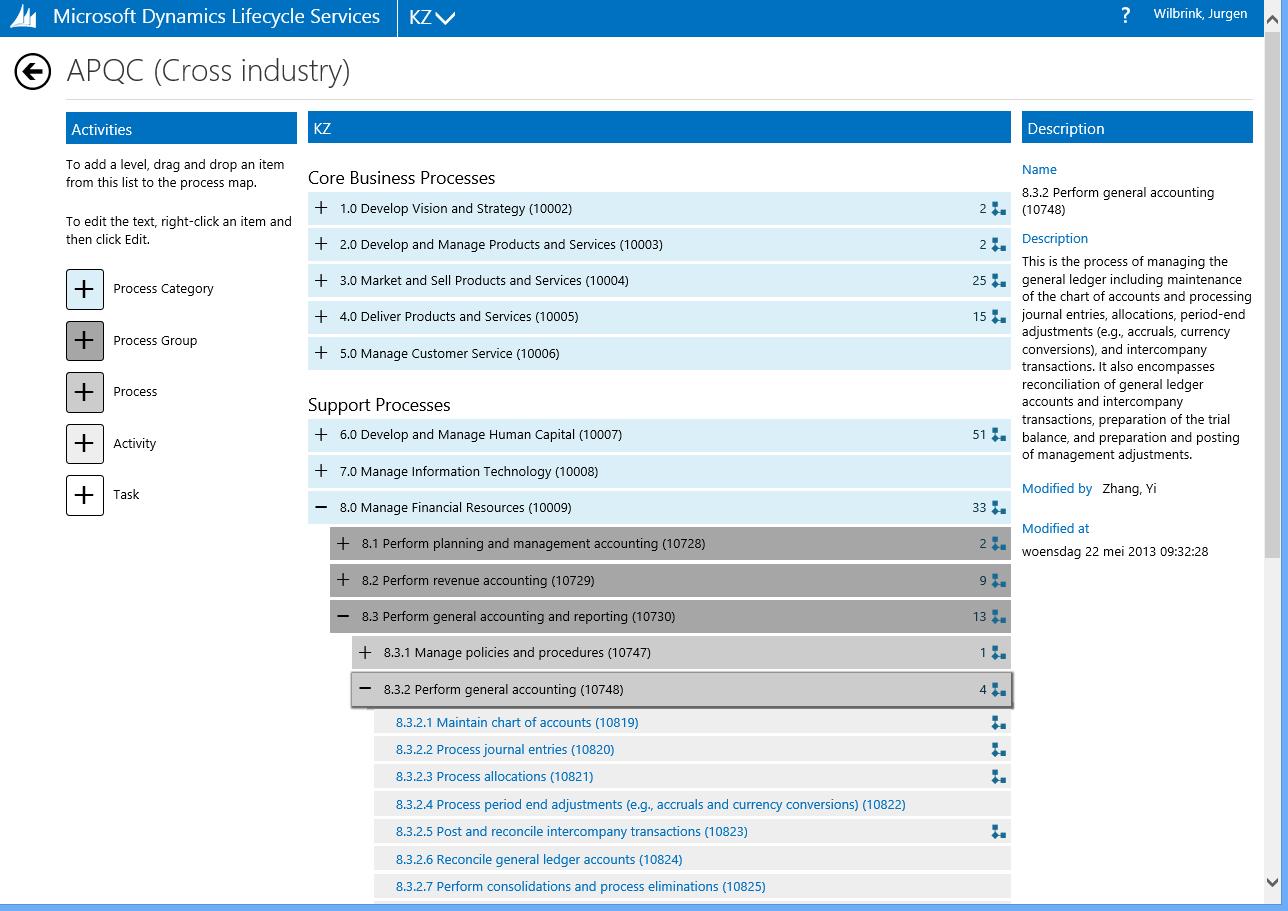Open 8.3.2.7 Perform consolidations link
Viewport: 1288px width, 911px height.
click(580, 886)
